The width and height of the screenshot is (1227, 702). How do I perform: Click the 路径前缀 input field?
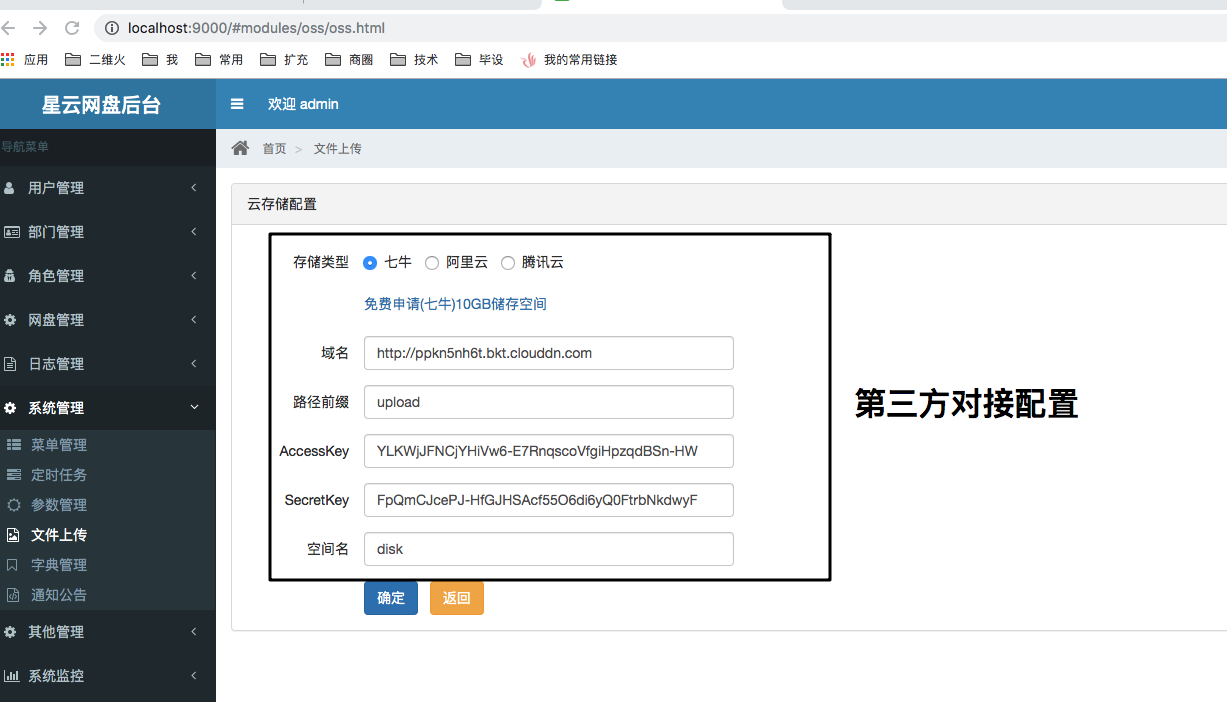(549, 402)
